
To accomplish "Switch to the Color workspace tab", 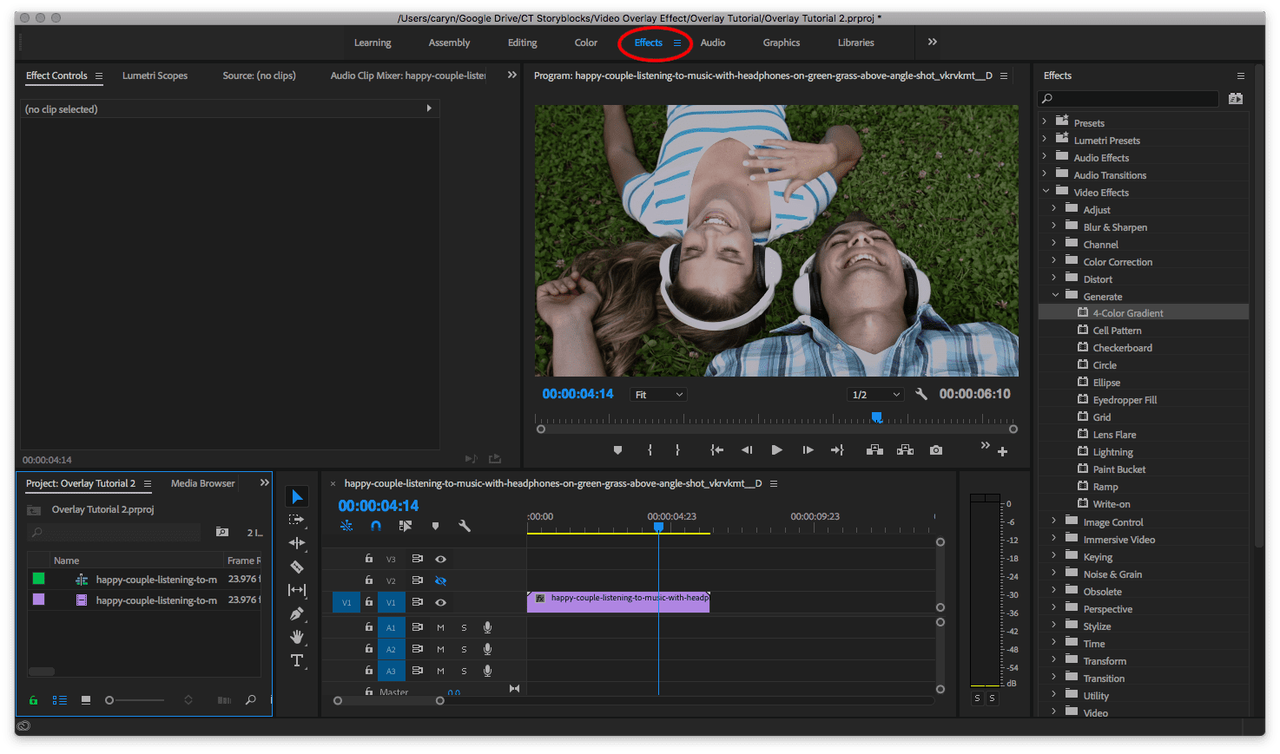I will coord(585,42).
